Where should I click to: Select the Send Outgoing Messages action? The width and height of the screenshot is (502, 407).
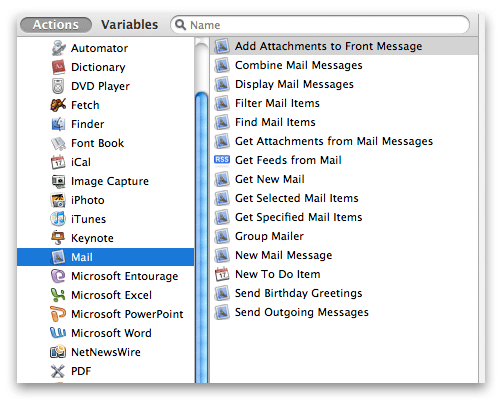(x=344, y=312)
